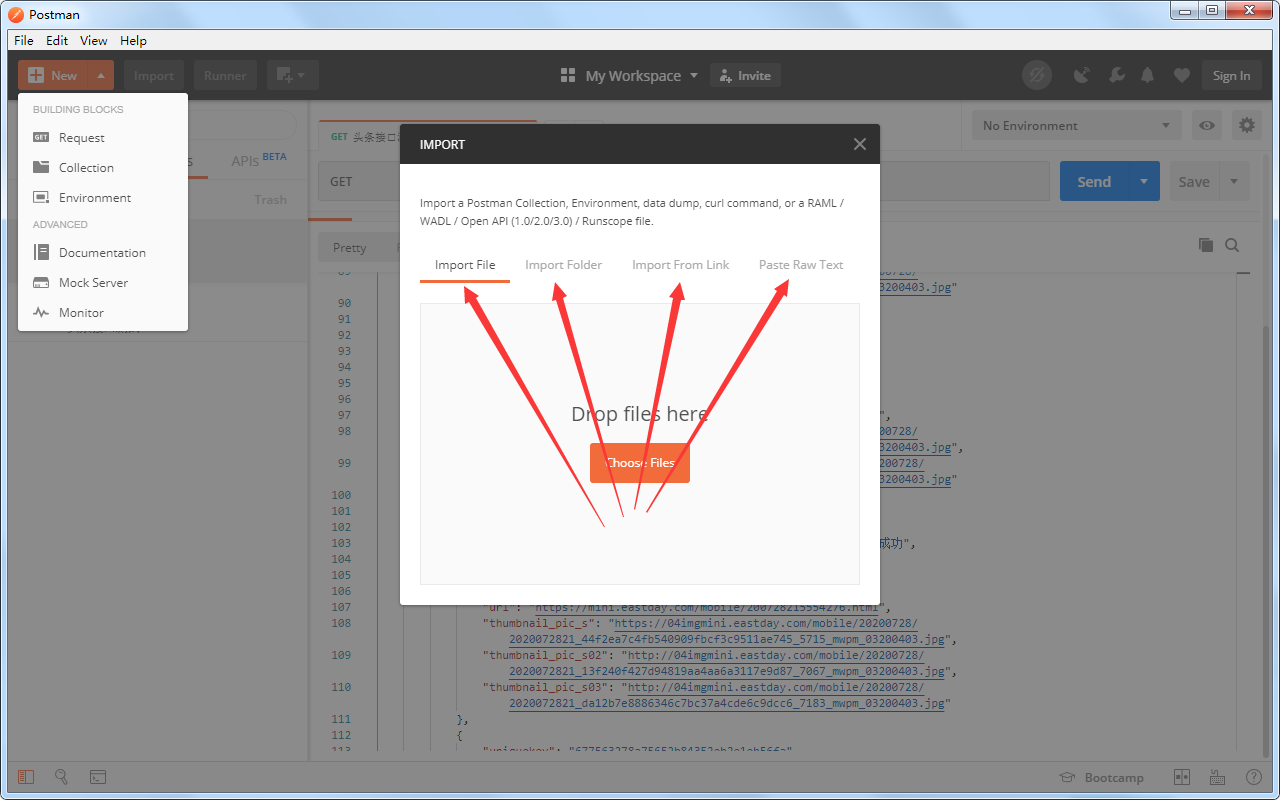
Task: Click the Postman app icon in title bar
Action: tap(16, 14)
